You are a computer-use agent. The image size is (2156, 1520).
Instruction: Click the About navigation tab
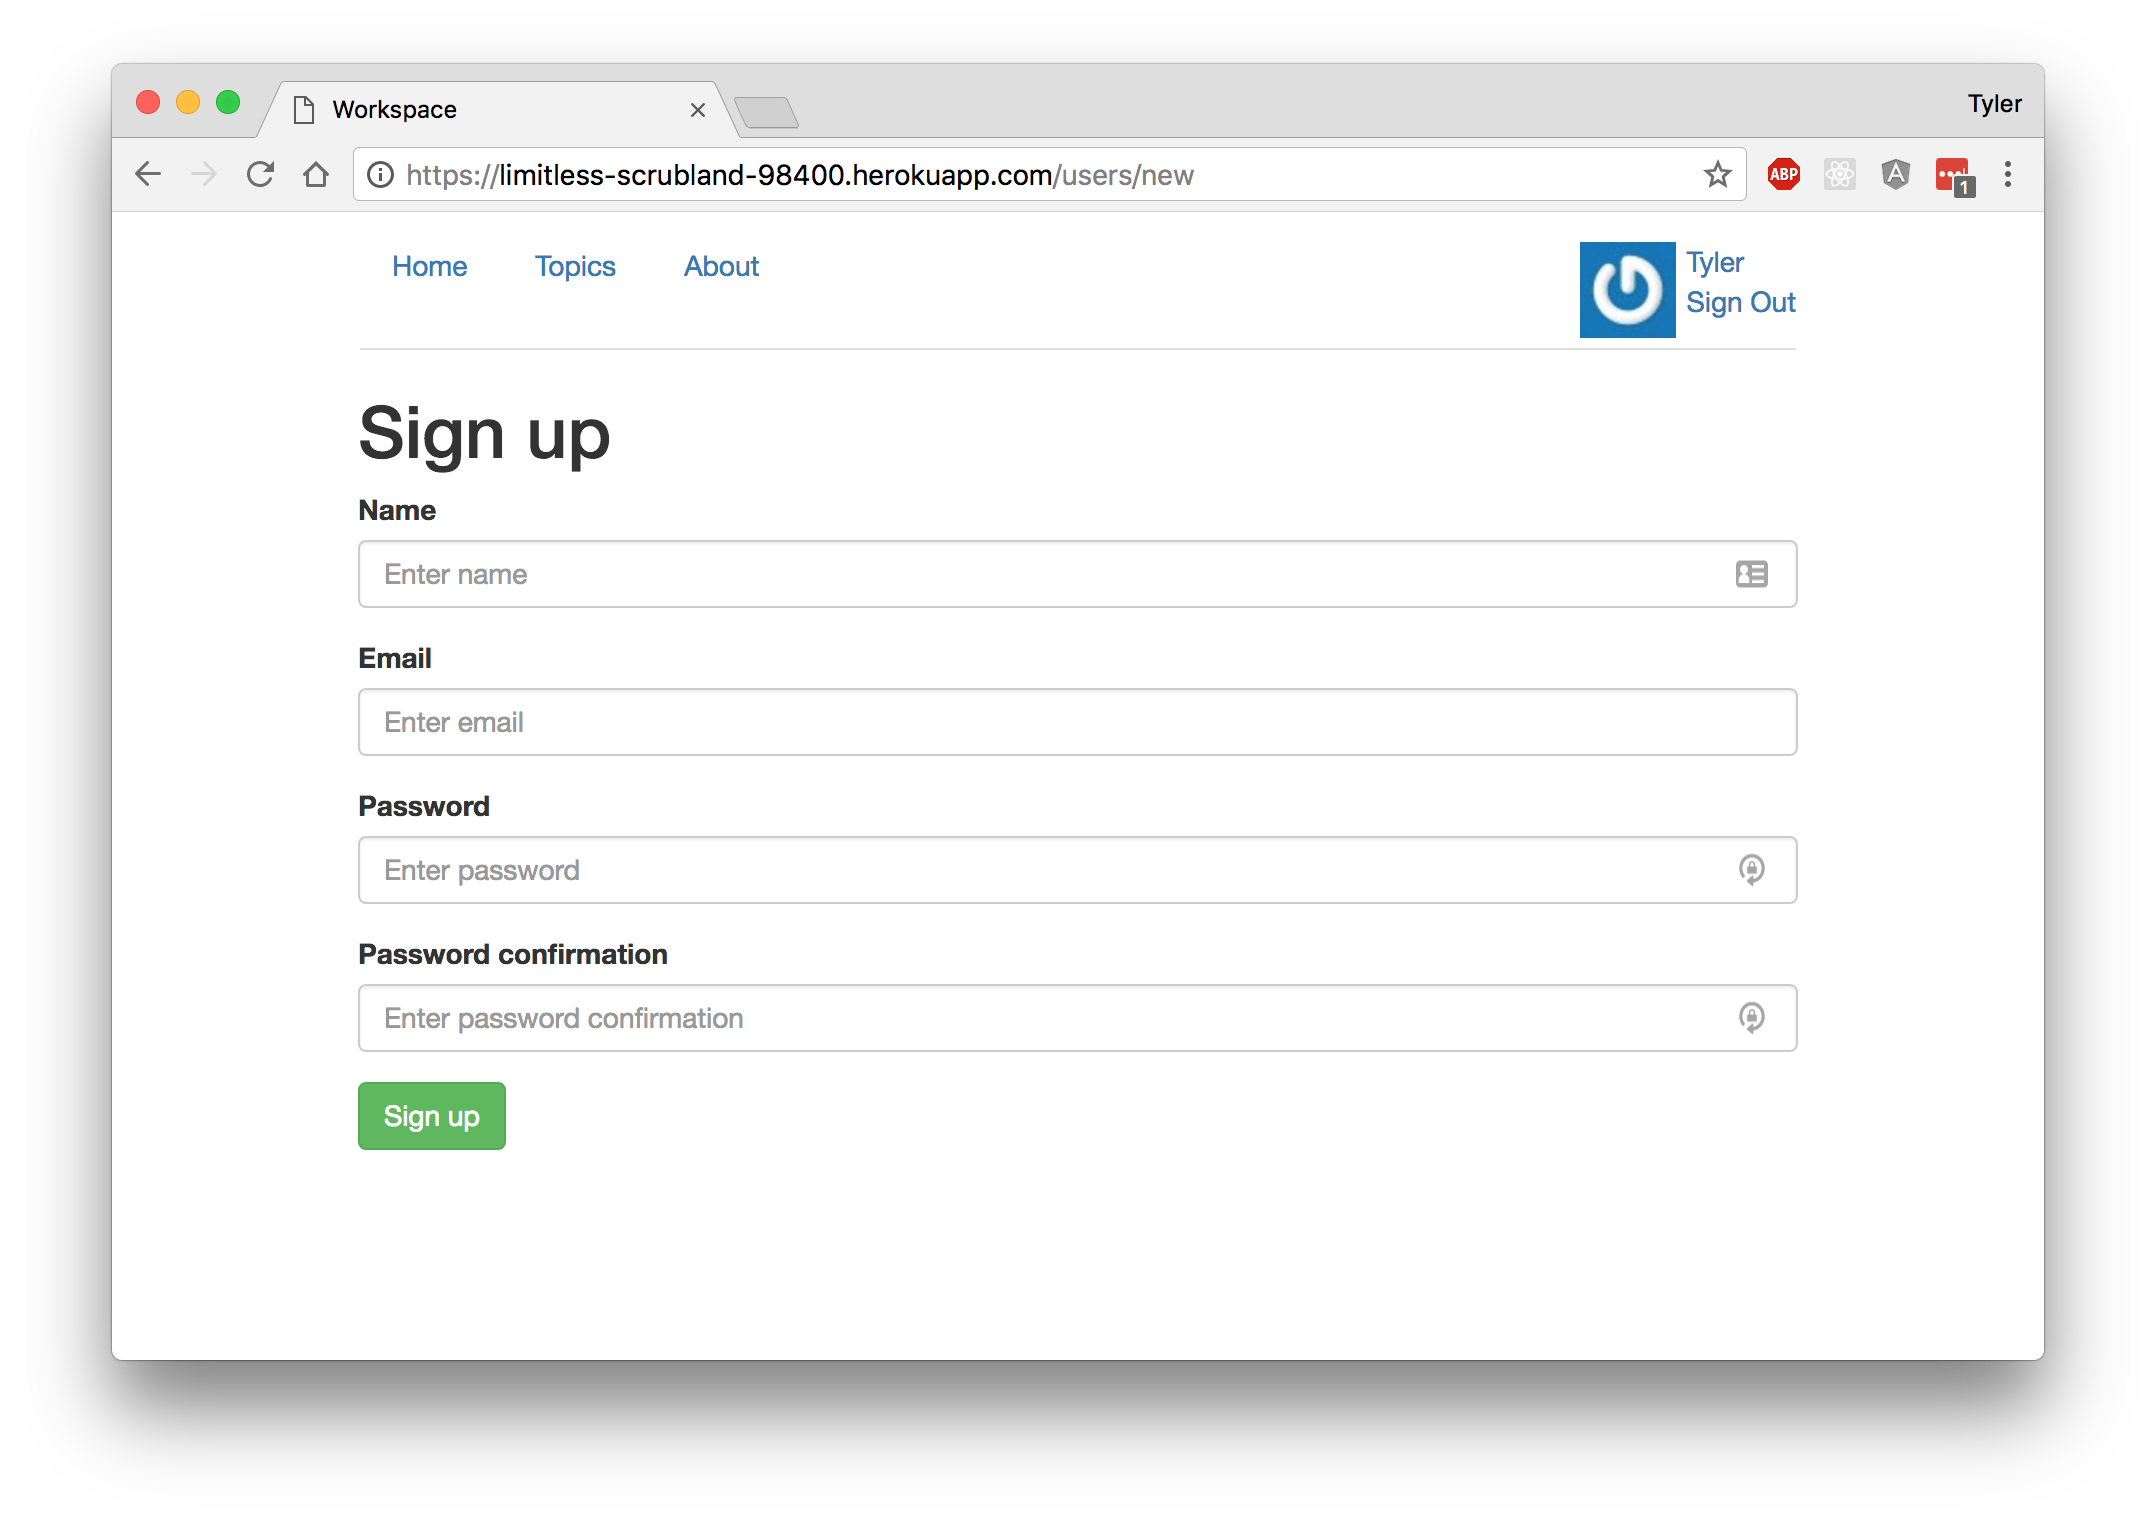point(720,266)
